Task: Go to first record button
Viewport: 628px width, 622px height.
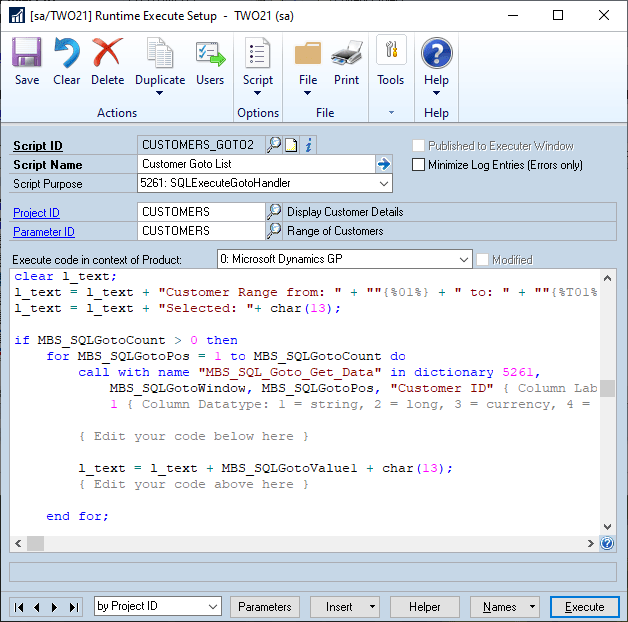Action: (x=19, y=607)
